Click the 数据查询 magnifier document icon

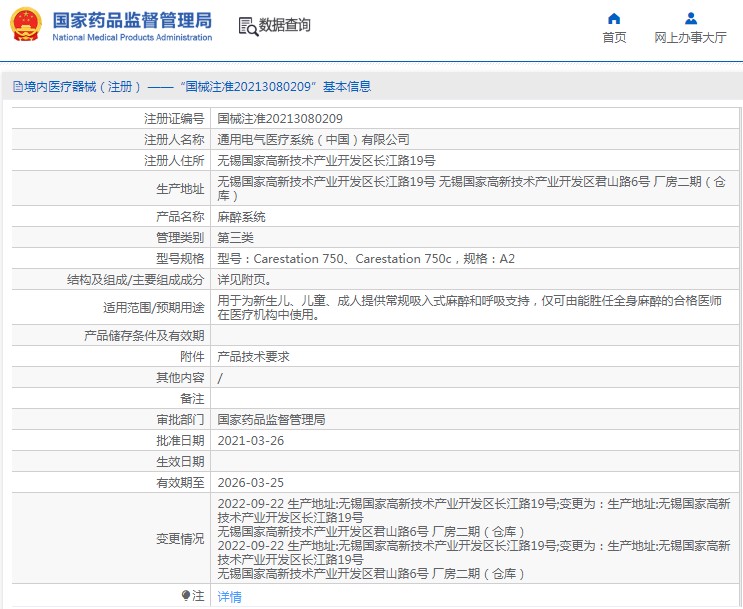[248, 27]
